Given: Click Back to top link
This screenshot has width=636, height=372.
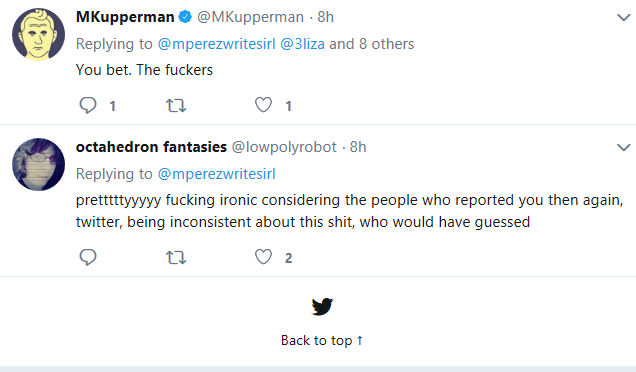Looking at the screenshot, I should pyautogui.click(x=322, y=340).
